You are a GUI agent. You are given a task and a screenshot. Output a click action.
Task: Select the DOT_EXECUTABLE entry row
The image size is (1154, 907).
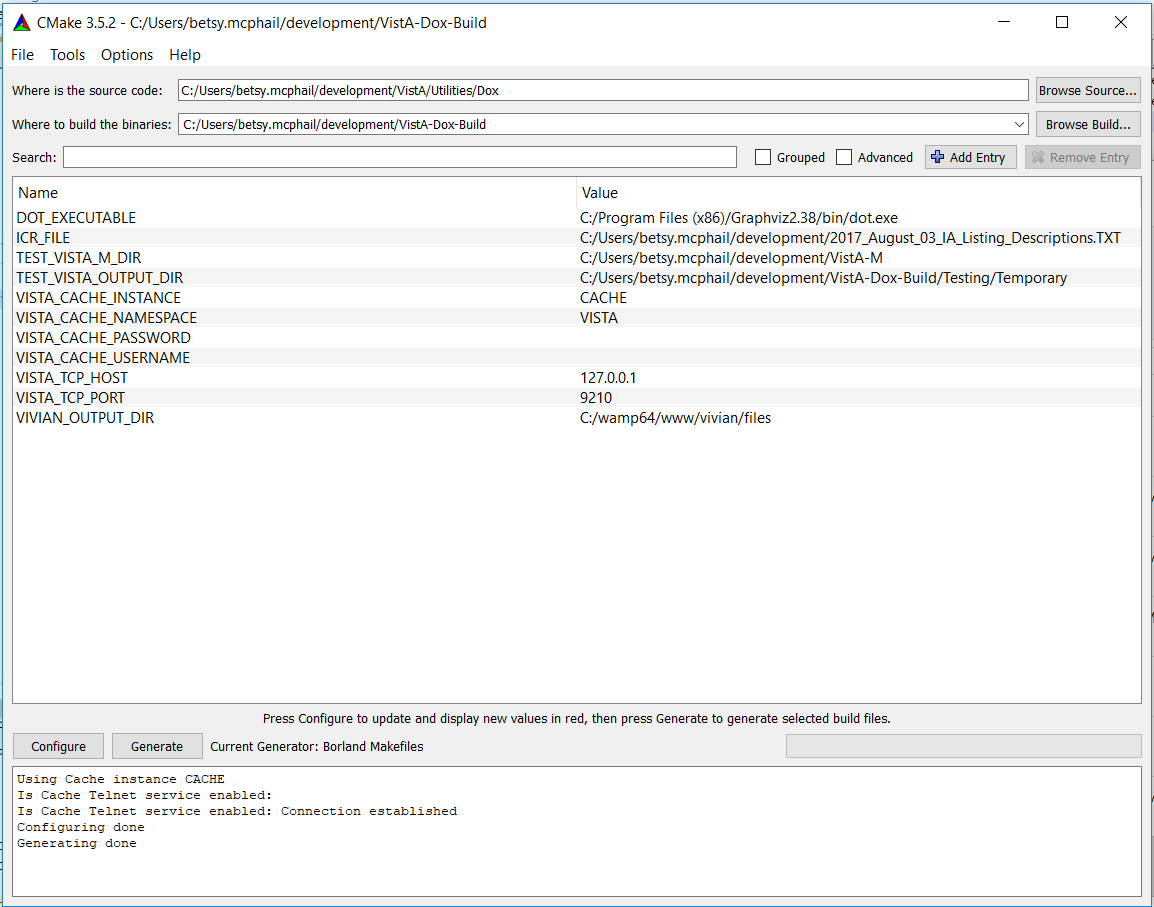[x=76, y=218]
